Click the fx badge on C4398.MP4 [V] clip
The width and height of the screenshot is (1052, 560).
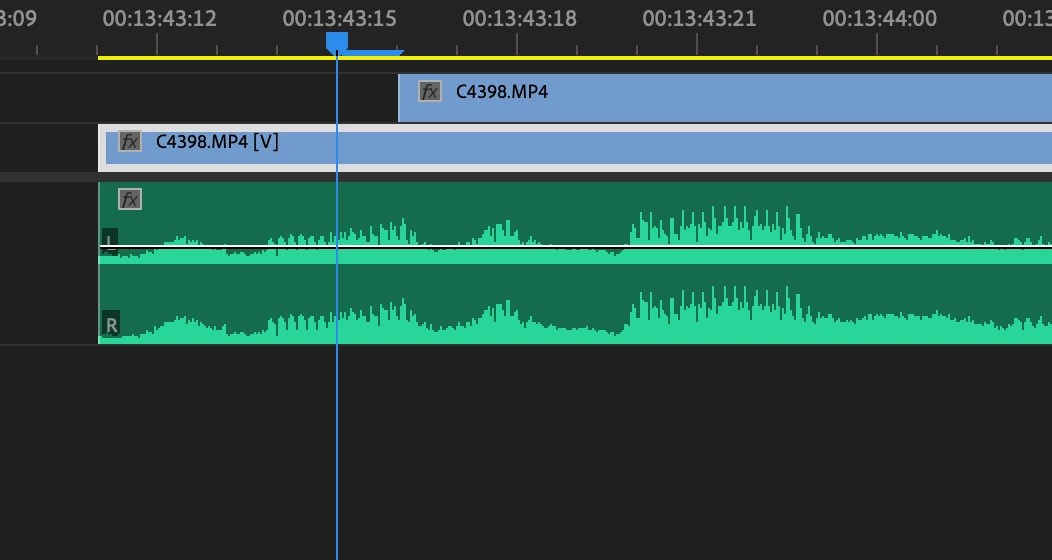tap(129, 142)
